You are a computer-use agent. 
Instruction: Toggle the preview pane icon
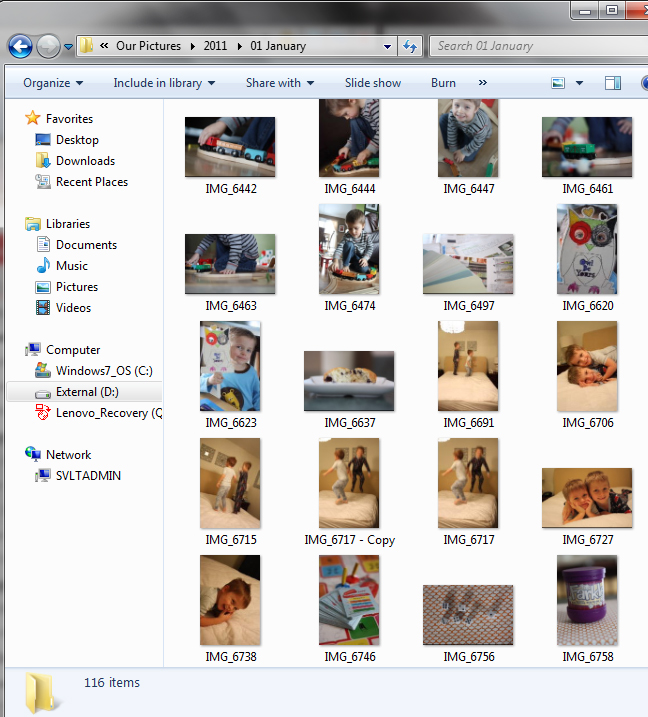coord(612,83)
